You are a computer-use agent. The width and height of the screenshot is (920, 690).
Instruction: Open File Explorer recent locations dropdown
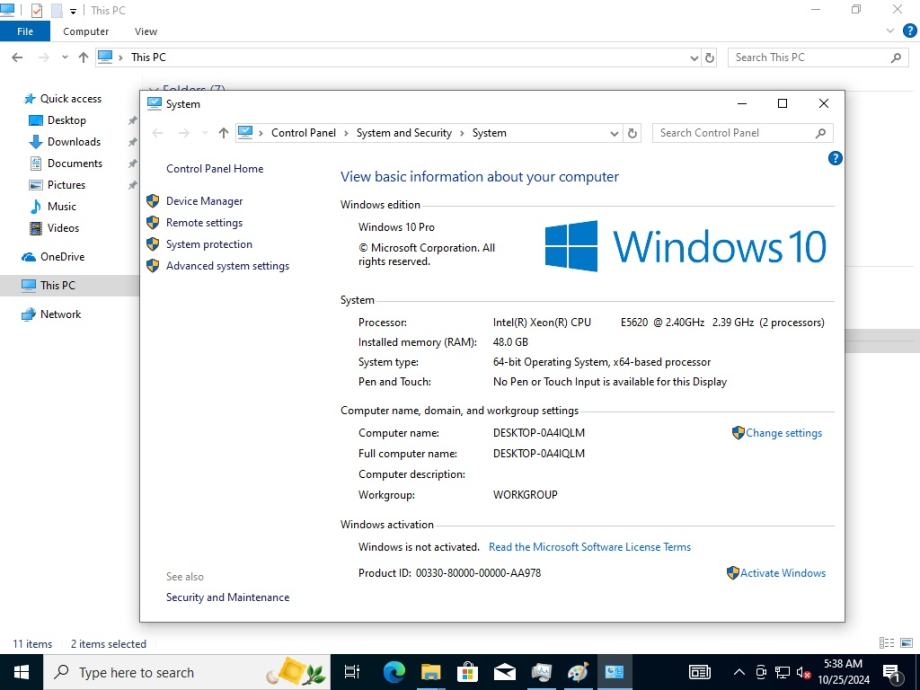pyautogui.click(x=65, y=58)
